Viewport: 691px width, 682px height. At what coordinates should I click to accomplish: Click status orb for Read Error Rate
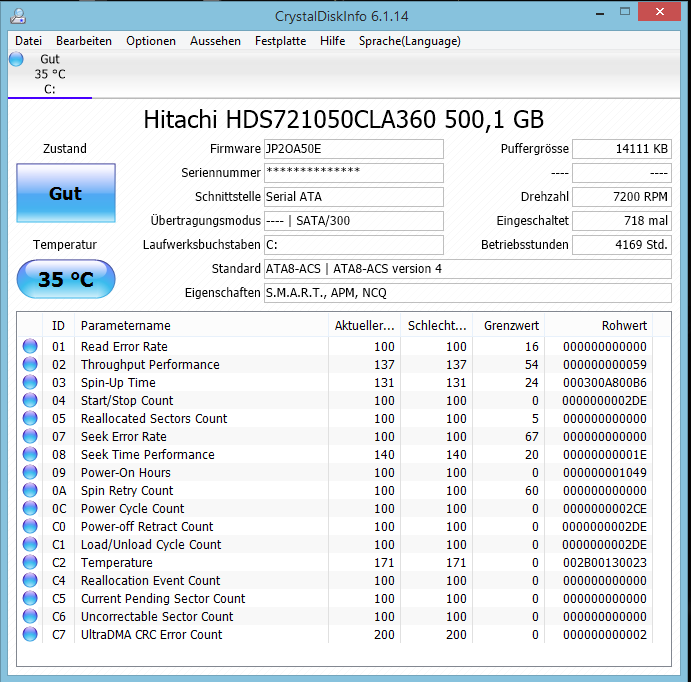tap(30, 346)
